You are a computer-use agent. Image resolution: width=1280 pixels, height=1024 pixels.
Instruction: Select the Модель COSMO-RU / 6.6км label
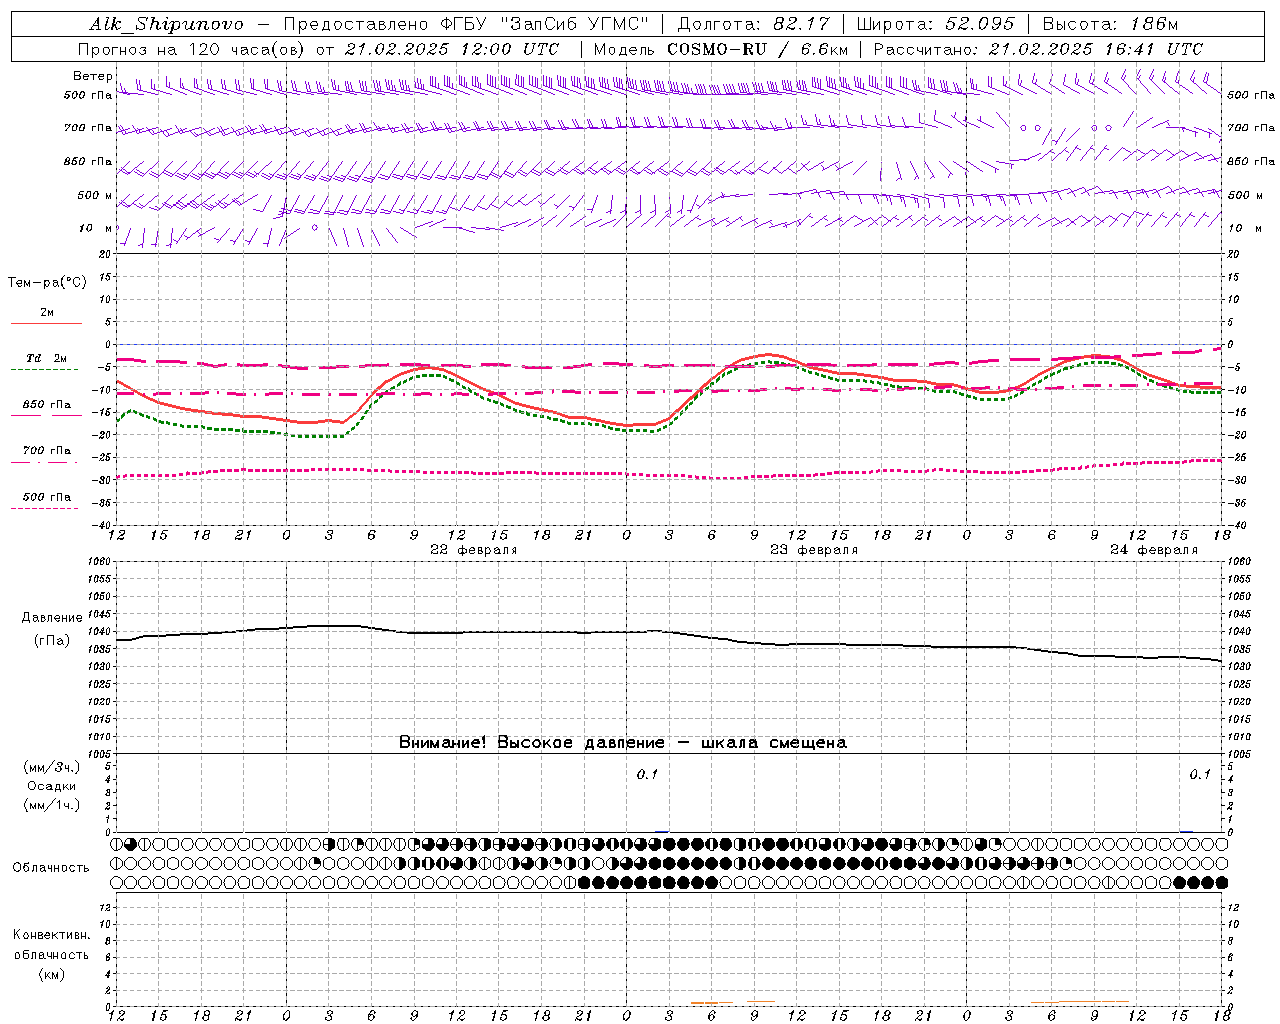click(x=720, y=49)
